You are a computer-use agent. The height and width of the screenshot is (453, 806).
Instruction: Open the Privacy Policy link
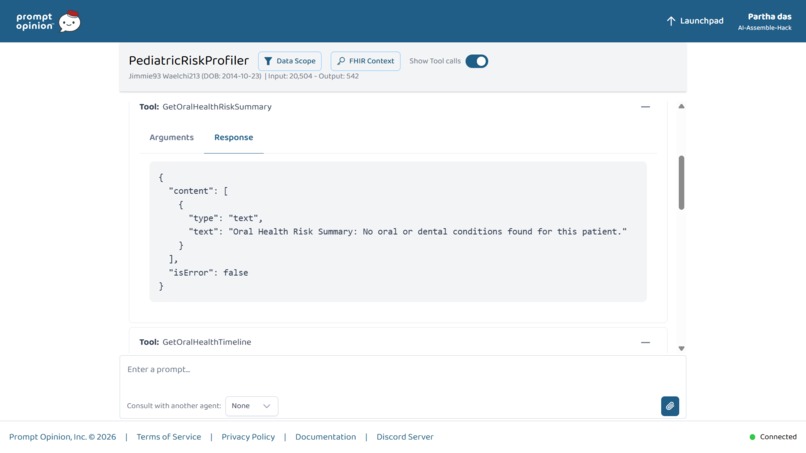coord(248,437)
